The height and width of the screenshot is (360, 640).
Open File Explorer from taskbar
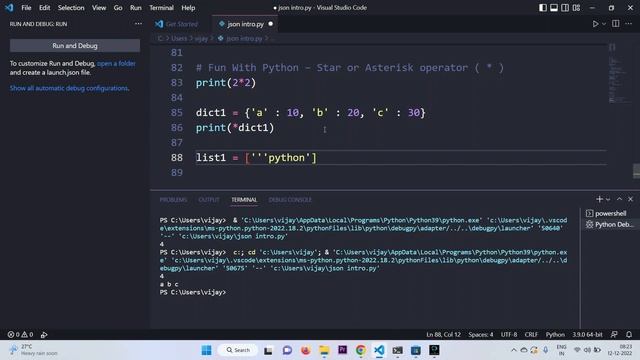(324, 350)
